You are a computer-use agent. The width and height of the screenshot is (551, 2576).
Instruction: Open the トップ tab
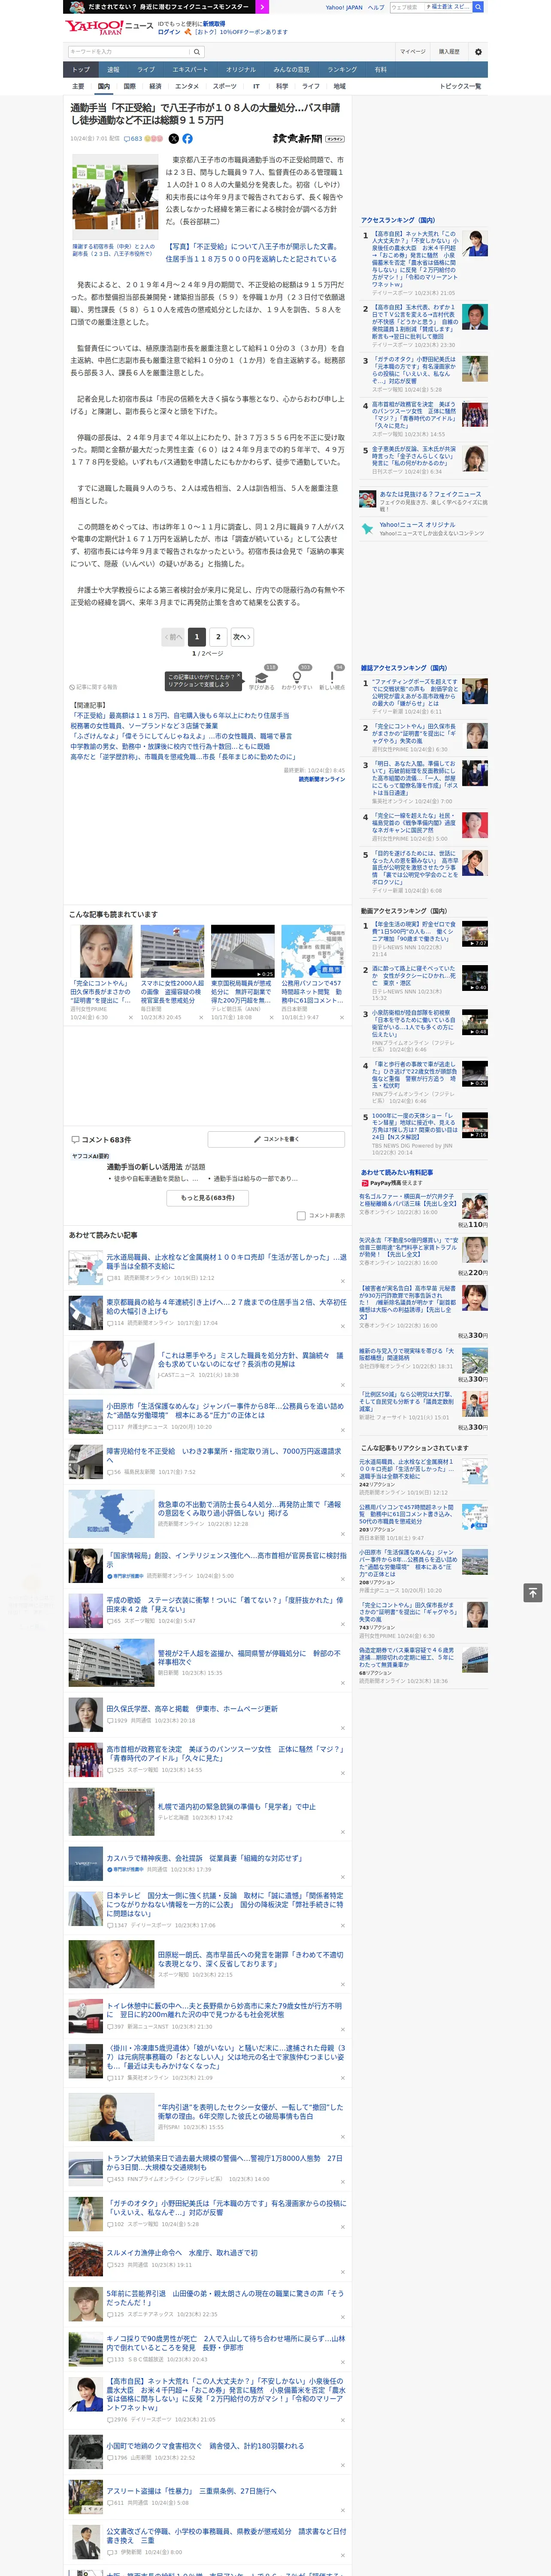point(81,70)
